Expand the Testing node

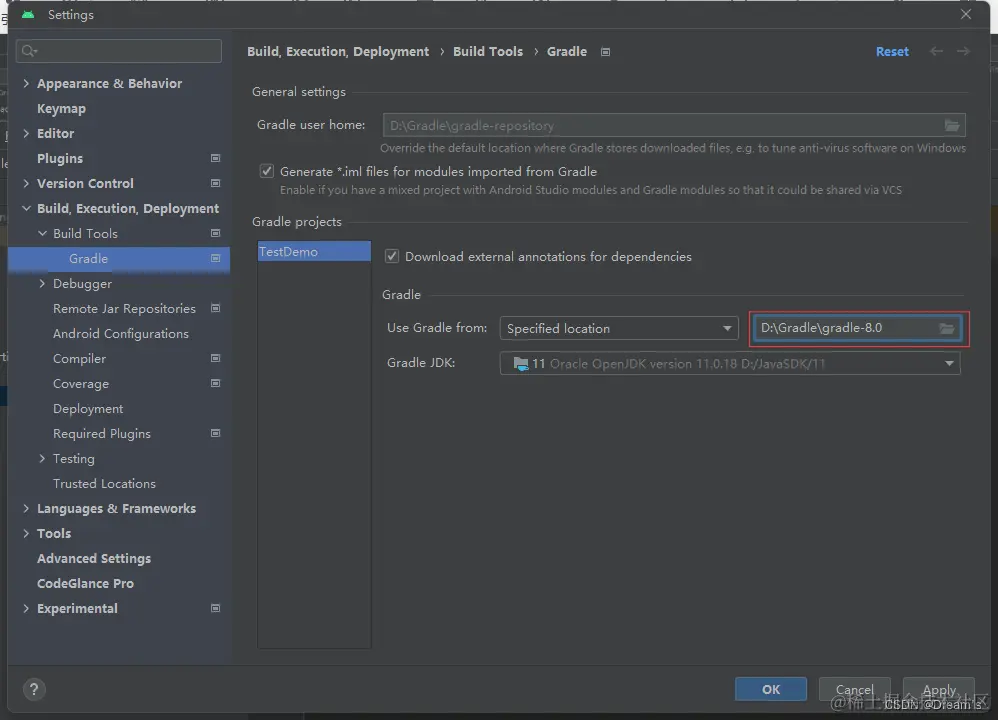[42, 458]
